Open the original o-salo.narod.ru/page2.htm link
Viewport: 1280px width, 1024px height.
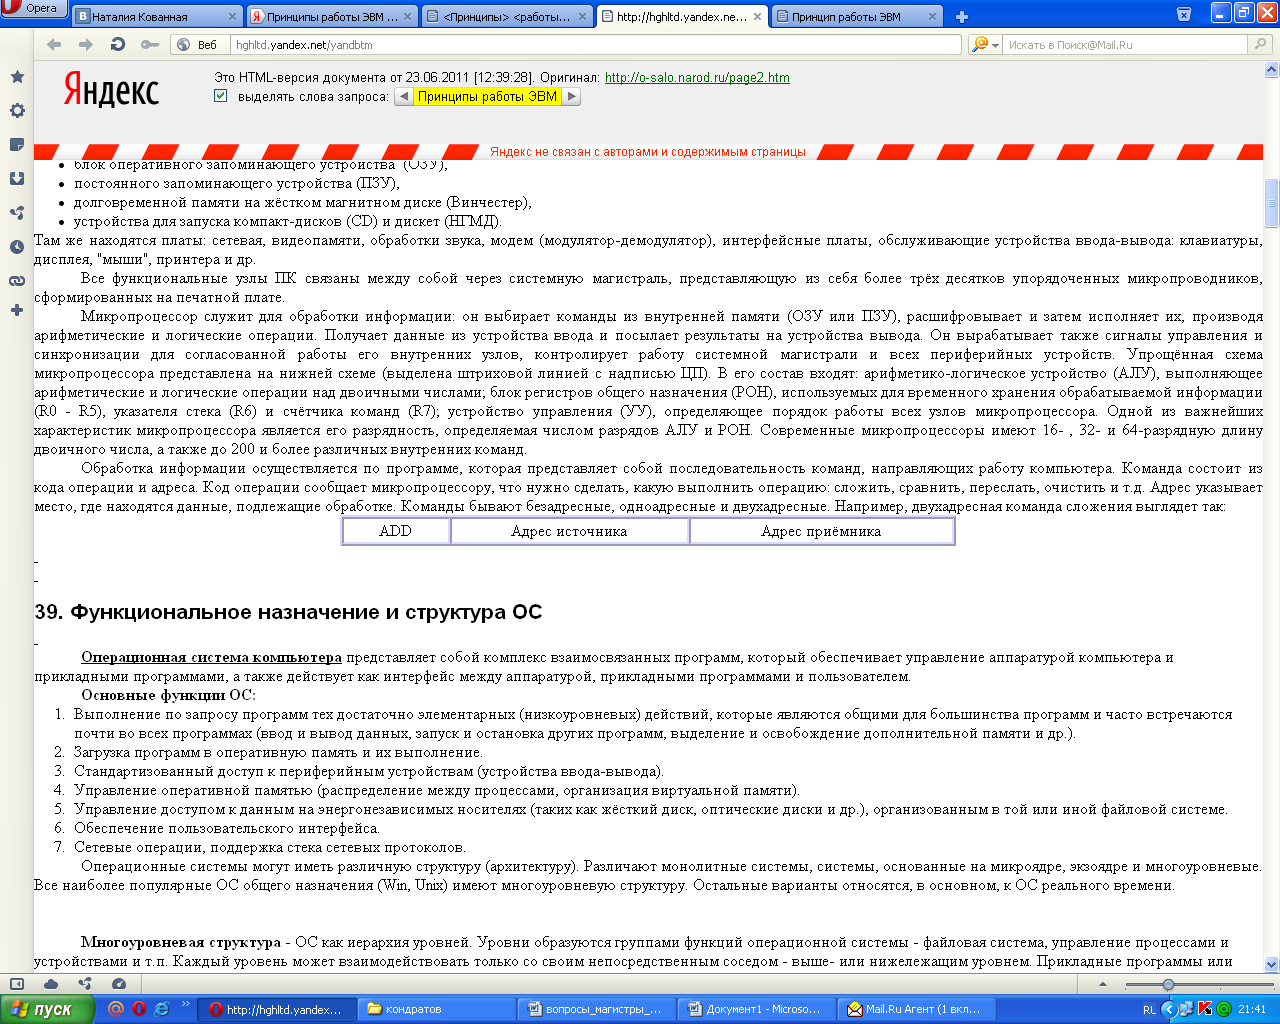[697, 77]
